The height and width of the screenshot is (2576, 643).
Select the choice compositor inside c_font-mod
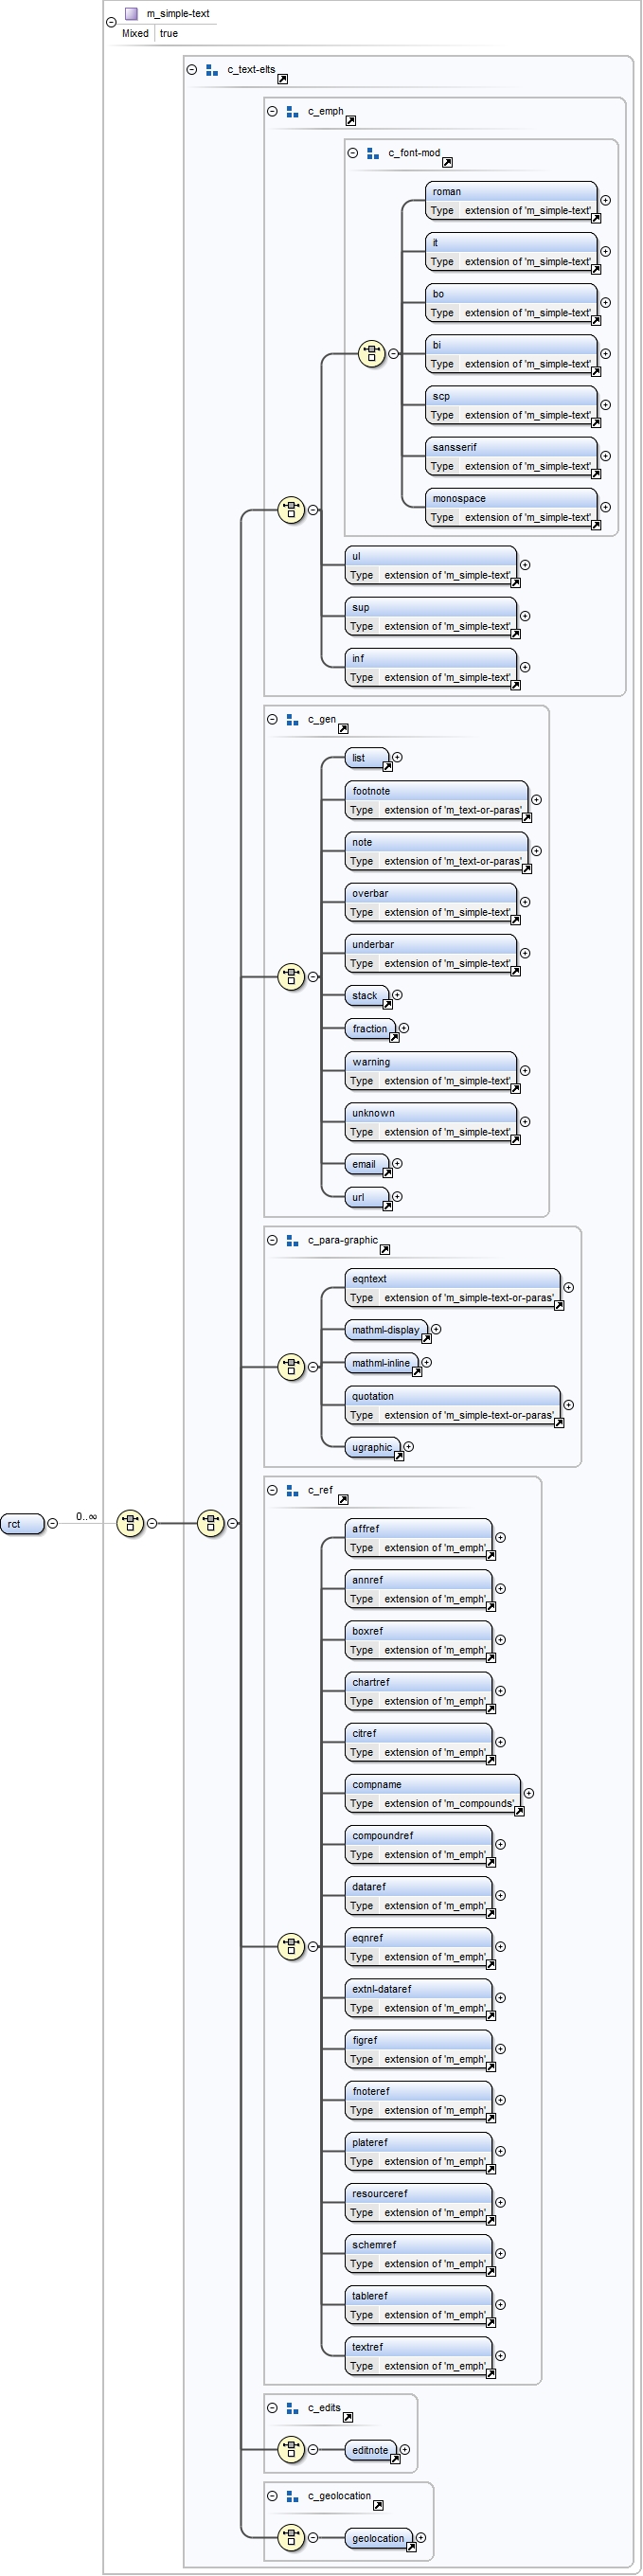[x=371, y=353]
